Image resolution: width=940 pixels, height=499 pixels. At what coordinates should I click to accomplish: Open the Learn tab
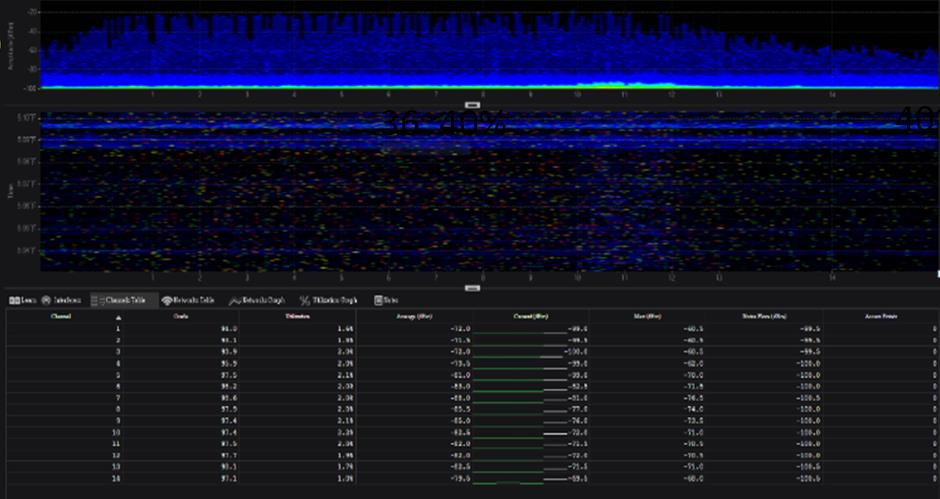[23, 300]
